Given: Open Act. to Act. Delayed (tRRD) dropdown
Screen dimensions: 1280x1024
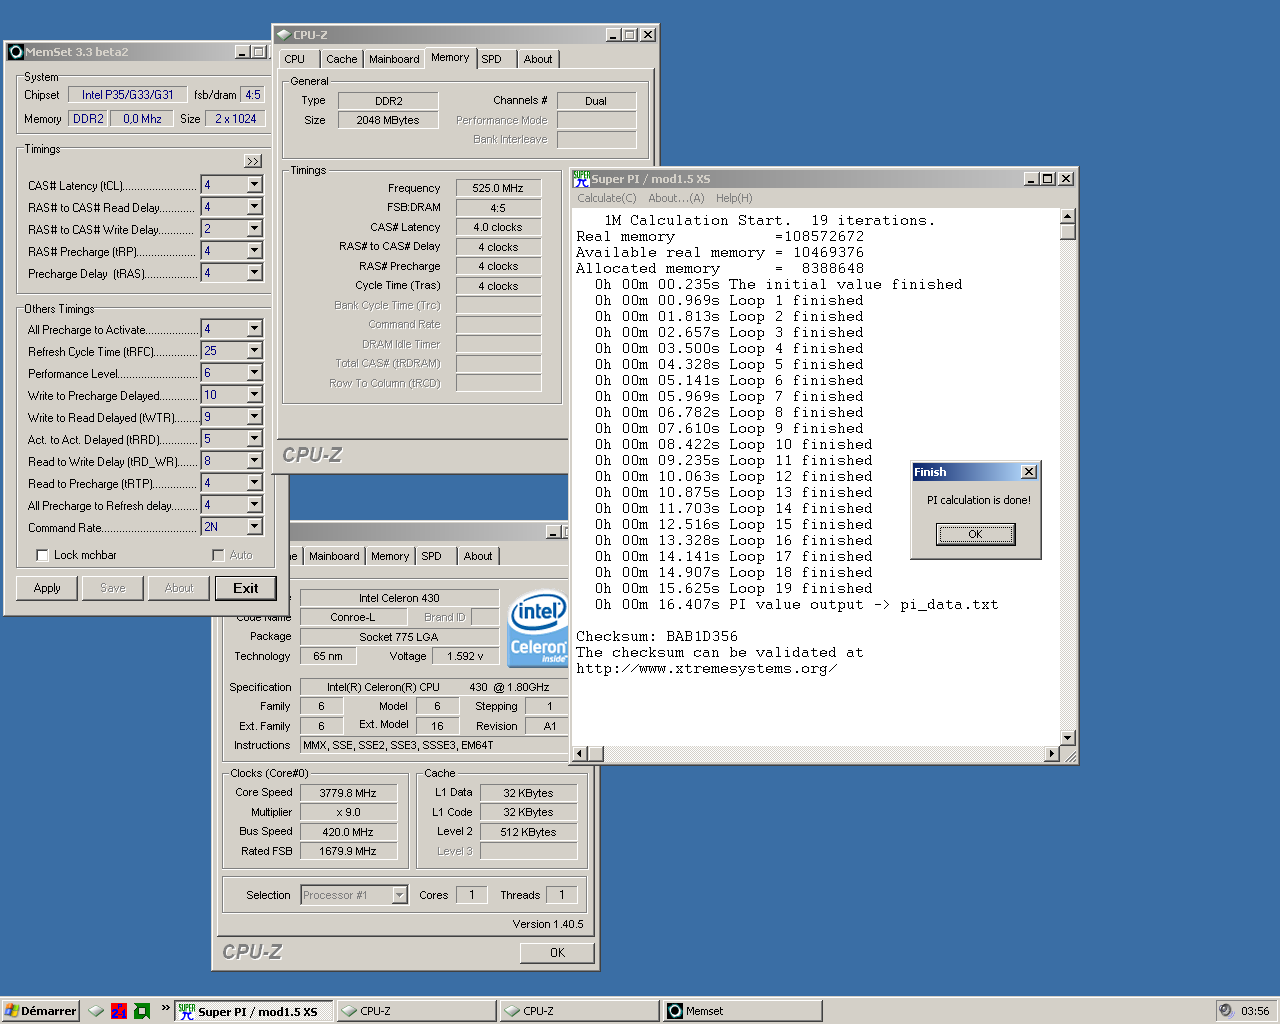Looking at the screenshot, I should tap(254, 439).
